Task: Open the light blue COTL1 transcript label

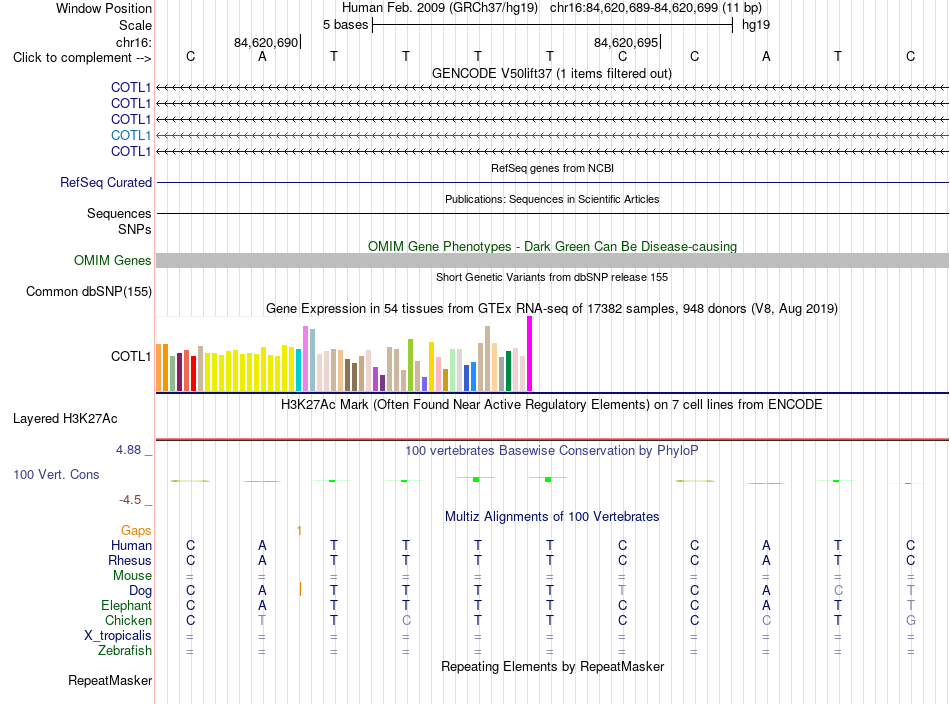Action: click(x=131, y=135)
